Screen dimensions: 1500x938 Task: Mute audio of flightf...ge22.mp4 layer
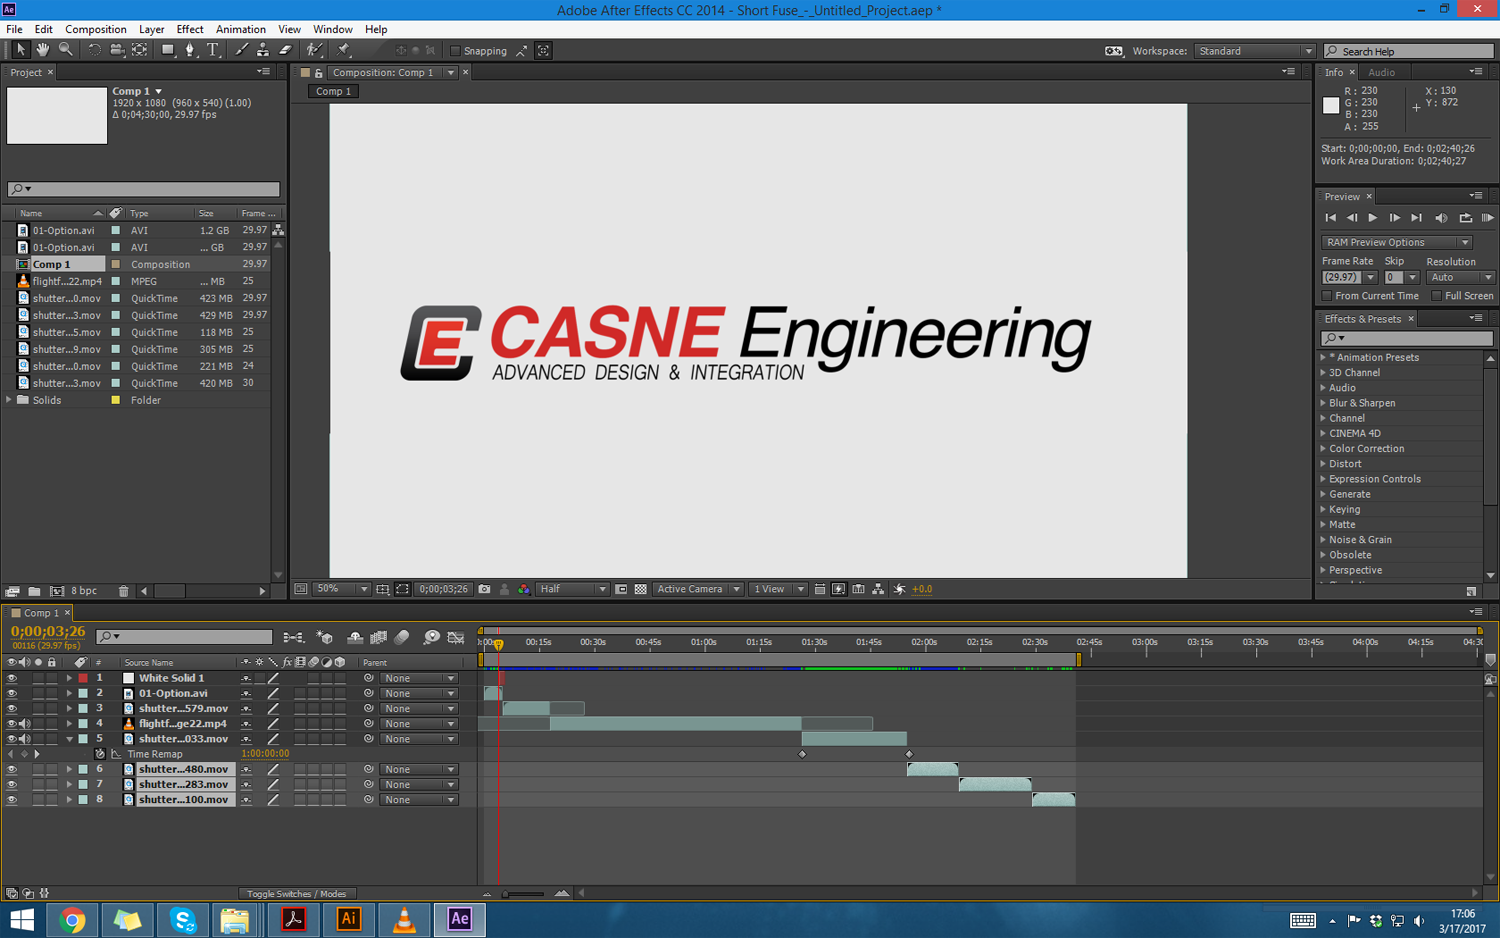tap(25, 724)
